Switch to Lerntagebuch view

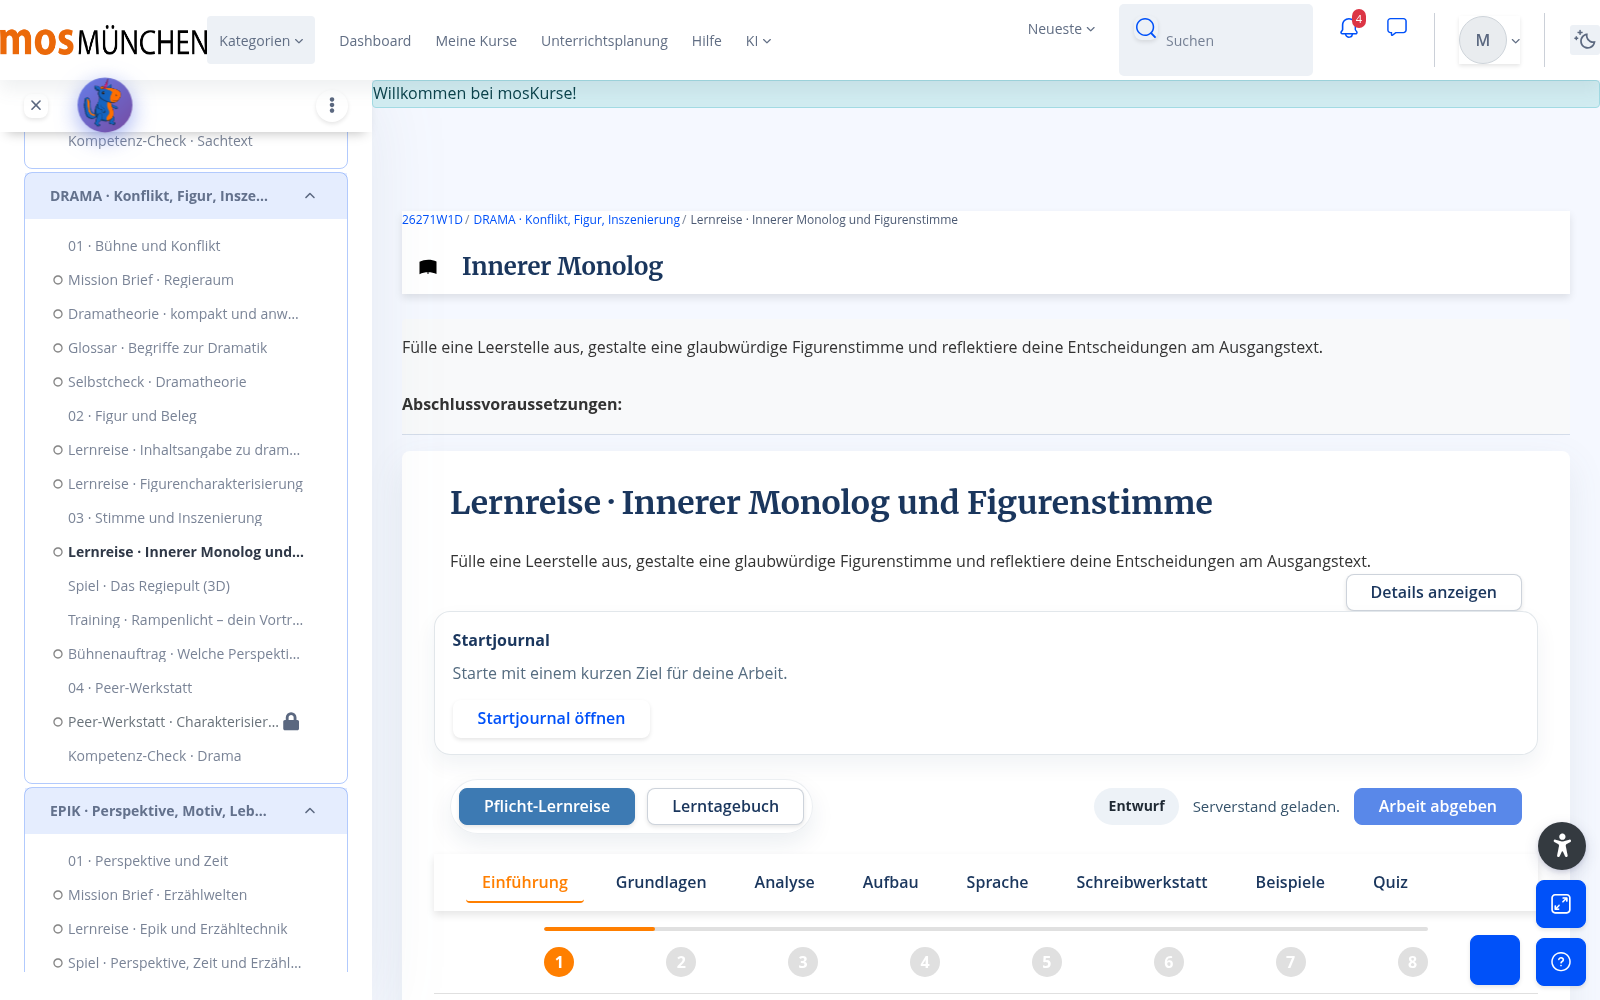click(725, 806)
